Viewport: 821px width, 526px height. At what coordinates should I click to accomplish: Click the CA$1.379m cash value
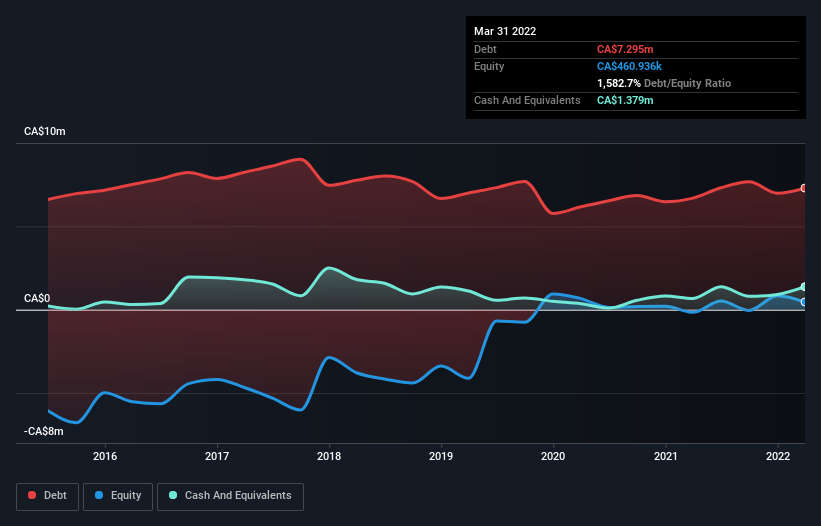click(x=625, y=100)
